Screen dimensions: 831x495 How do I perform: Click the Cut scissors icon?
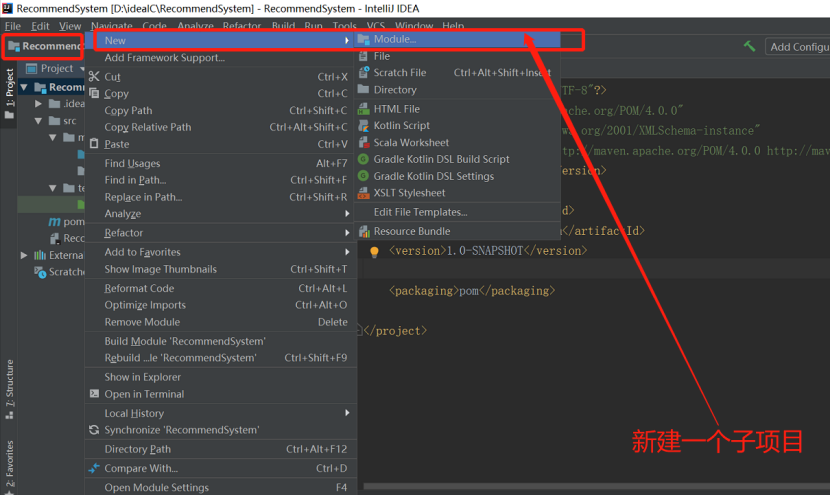pyautogui.click(x=94, y=77)
